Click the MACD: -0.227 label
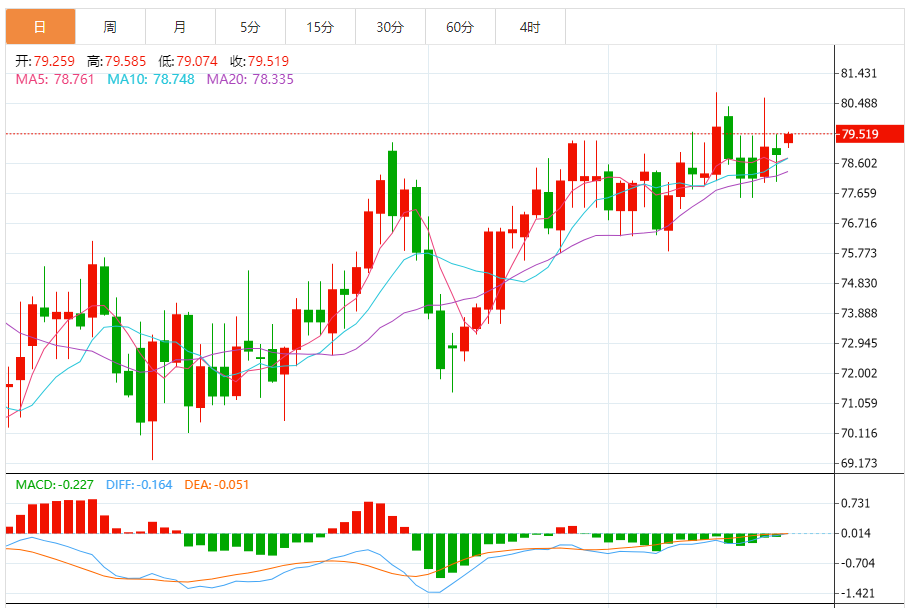The image size is (912, 608). tap(55, 485)
